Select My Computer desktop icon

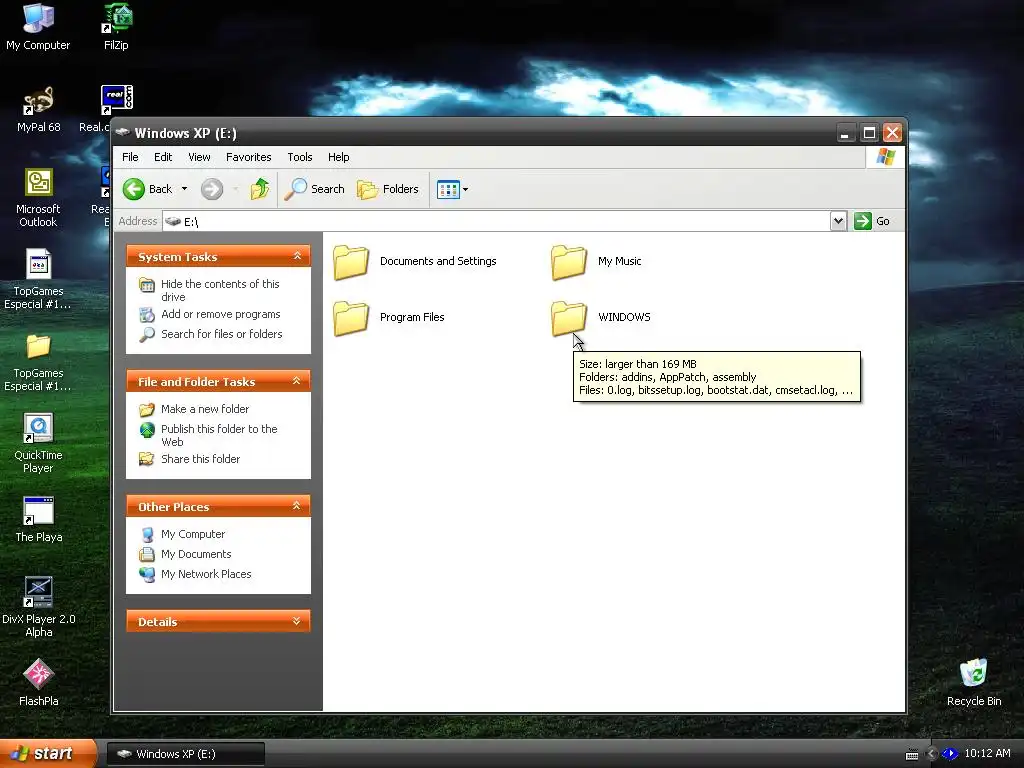click(x=38, y=27)
